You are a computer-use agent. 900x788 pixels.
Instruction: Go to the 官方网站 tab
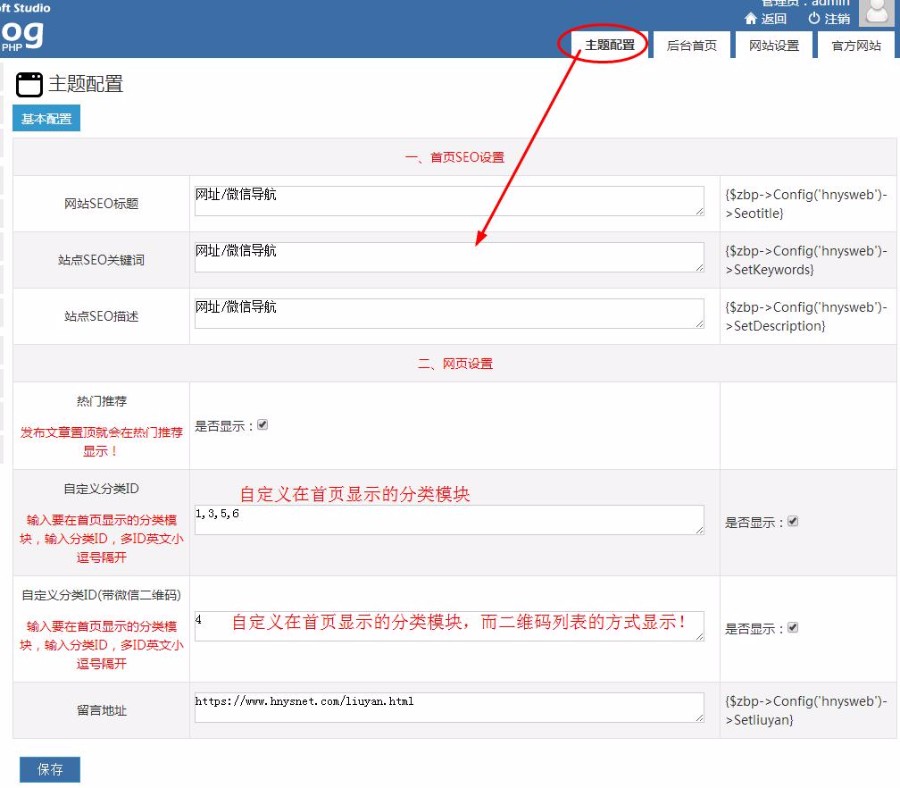(856, 45)
